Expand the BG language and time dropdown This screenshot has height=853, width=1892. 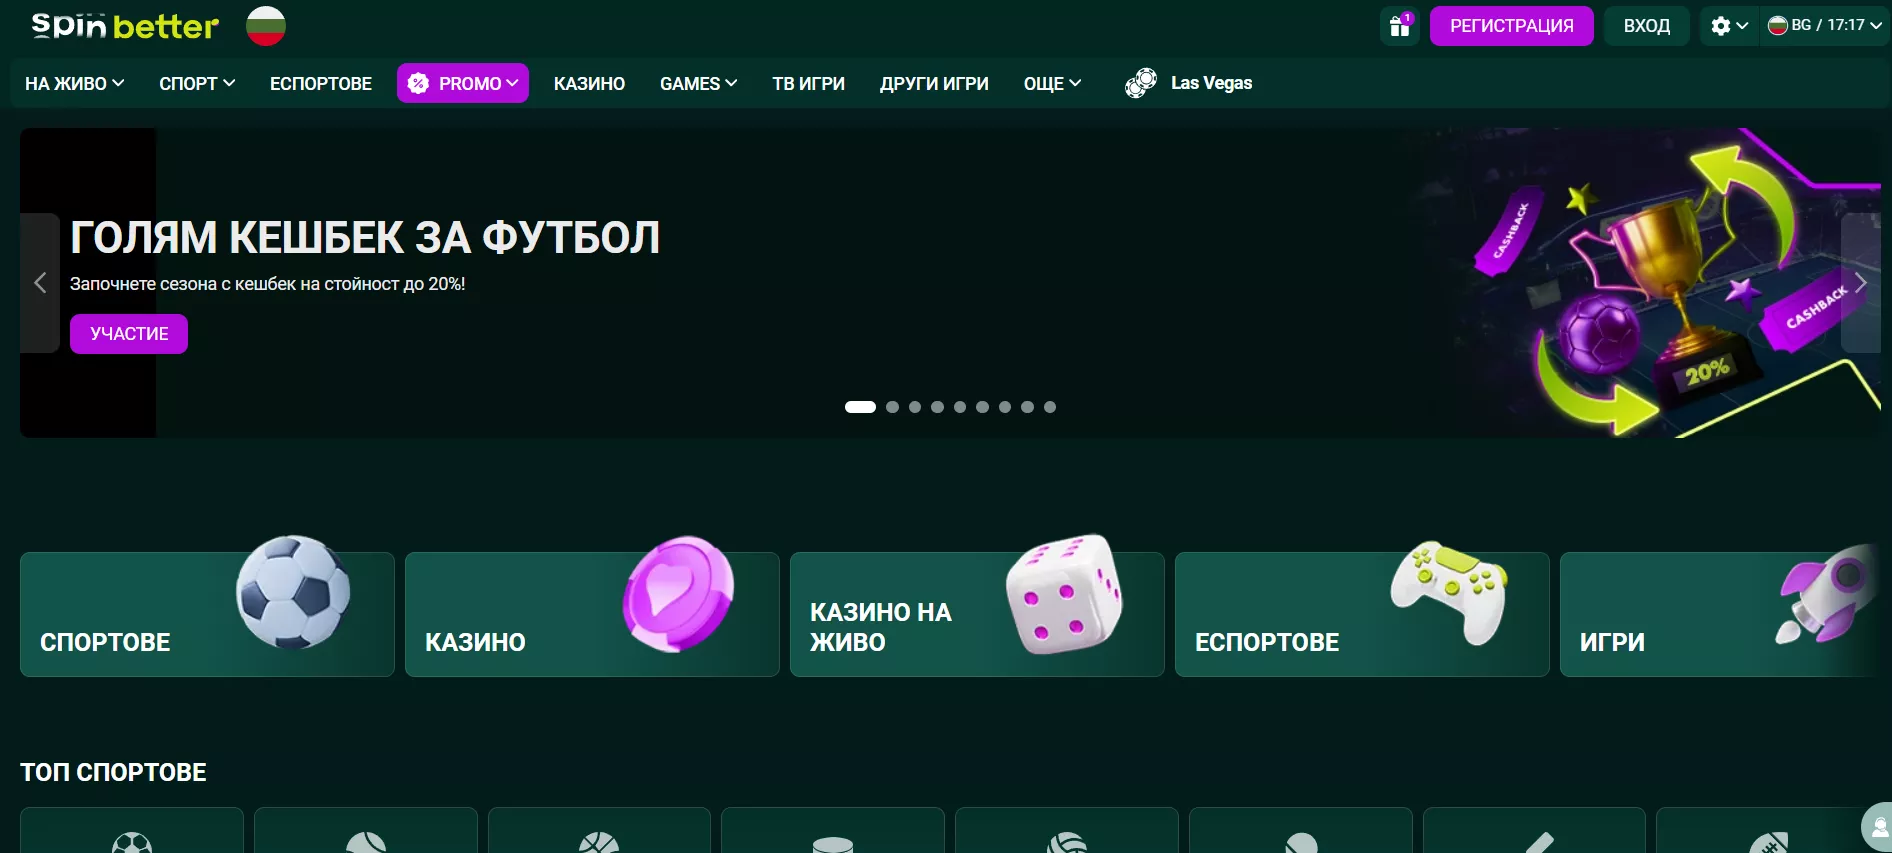click(x=1825, y=26)
